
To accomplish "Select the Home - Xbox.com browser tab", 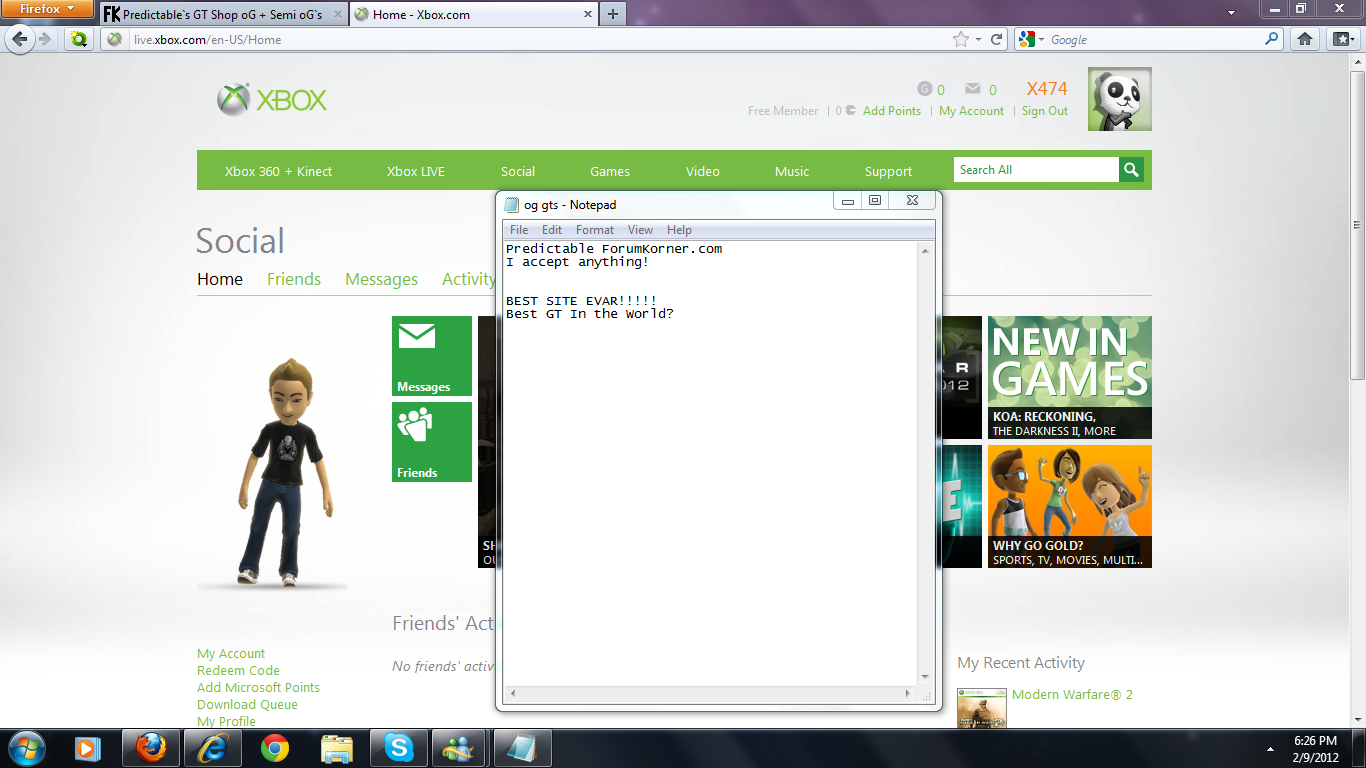I will [472, 14].
